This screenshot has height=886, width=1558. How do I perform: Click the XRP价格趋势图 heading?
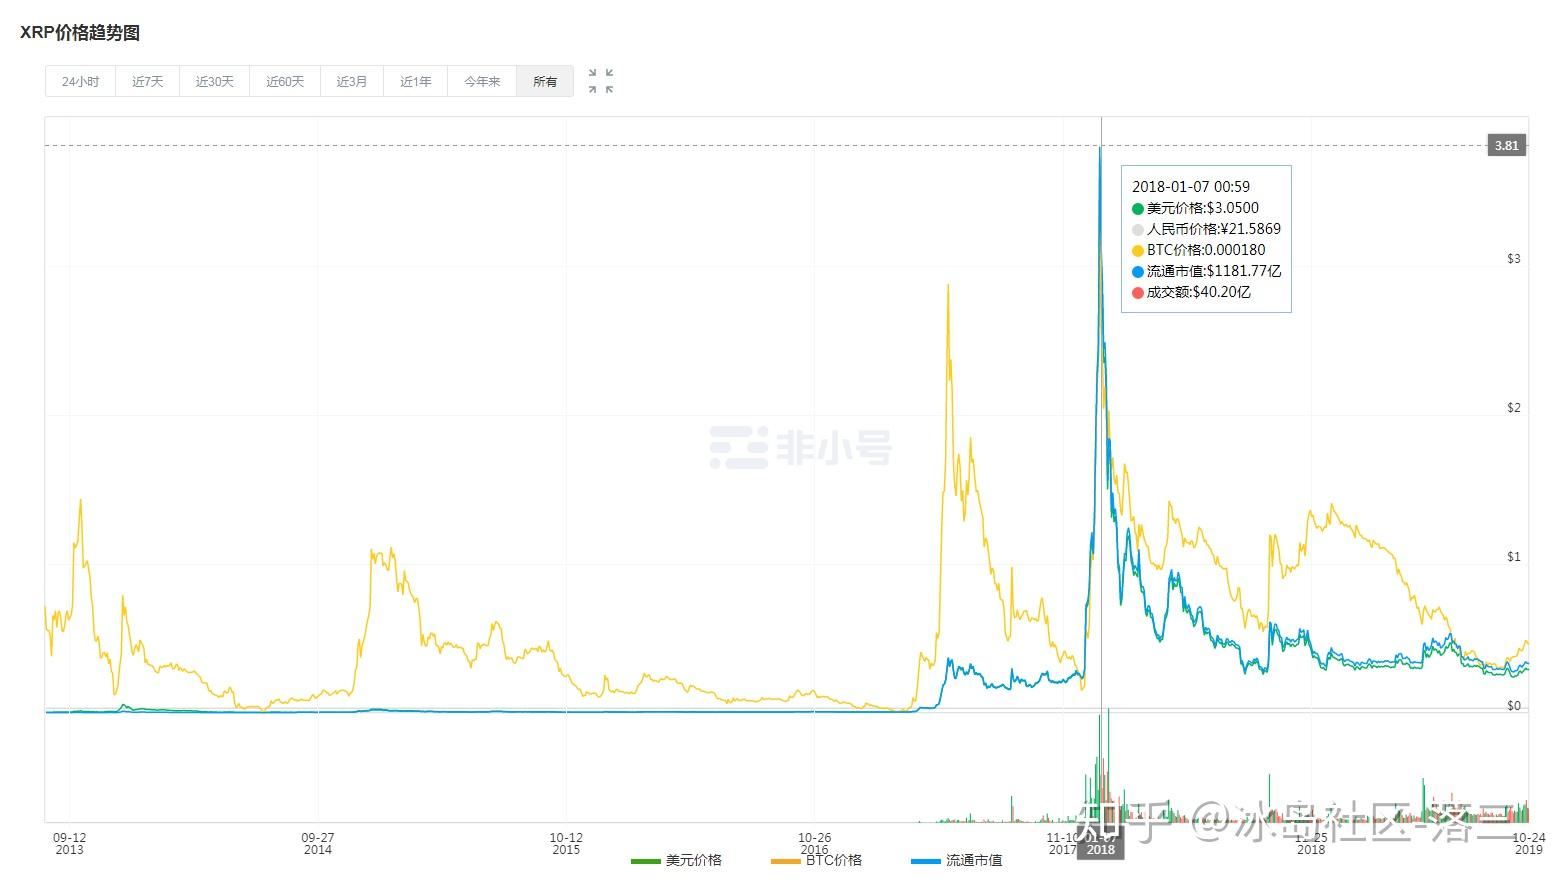click(80, 33)
